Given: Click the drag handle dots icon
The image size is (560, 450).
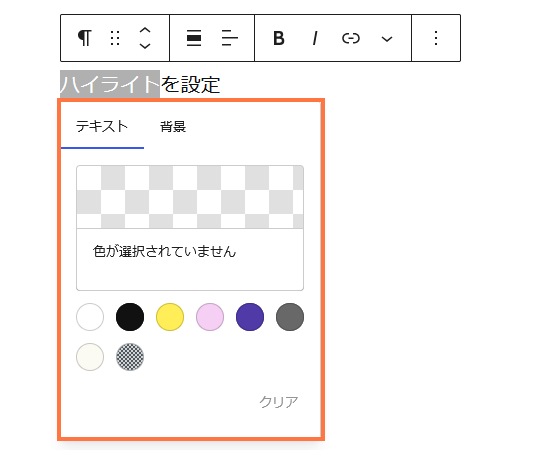Looking at the screenshot, I should click(x=115, y=38).
